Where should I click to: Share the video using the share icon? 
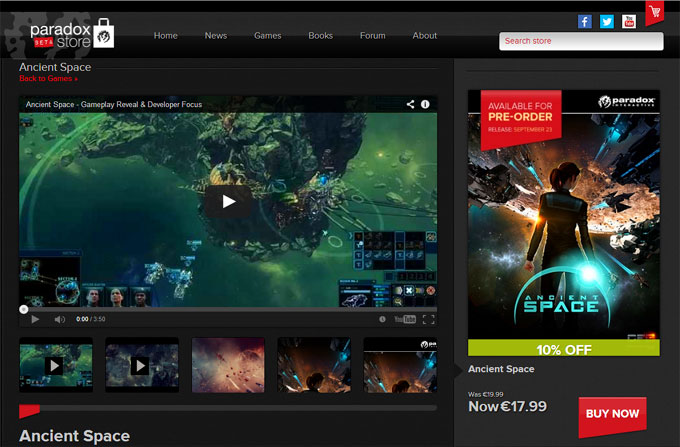pos(410,104)
